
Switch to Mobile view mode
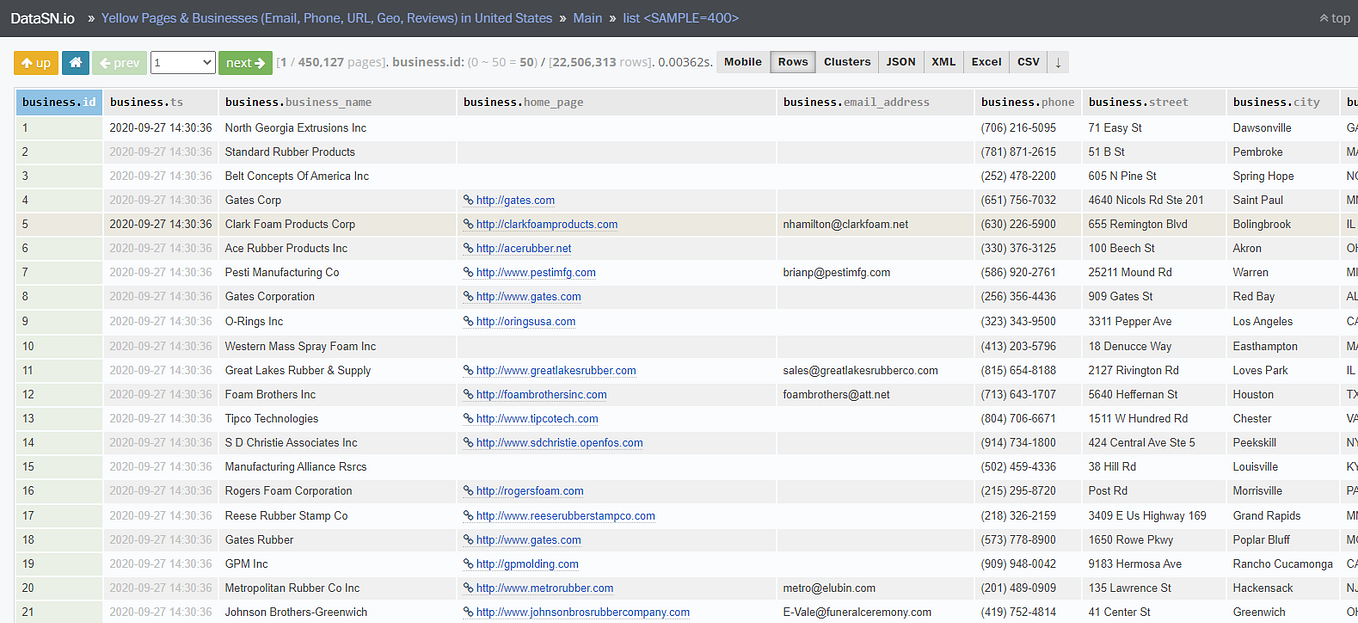tap(742, 61)
